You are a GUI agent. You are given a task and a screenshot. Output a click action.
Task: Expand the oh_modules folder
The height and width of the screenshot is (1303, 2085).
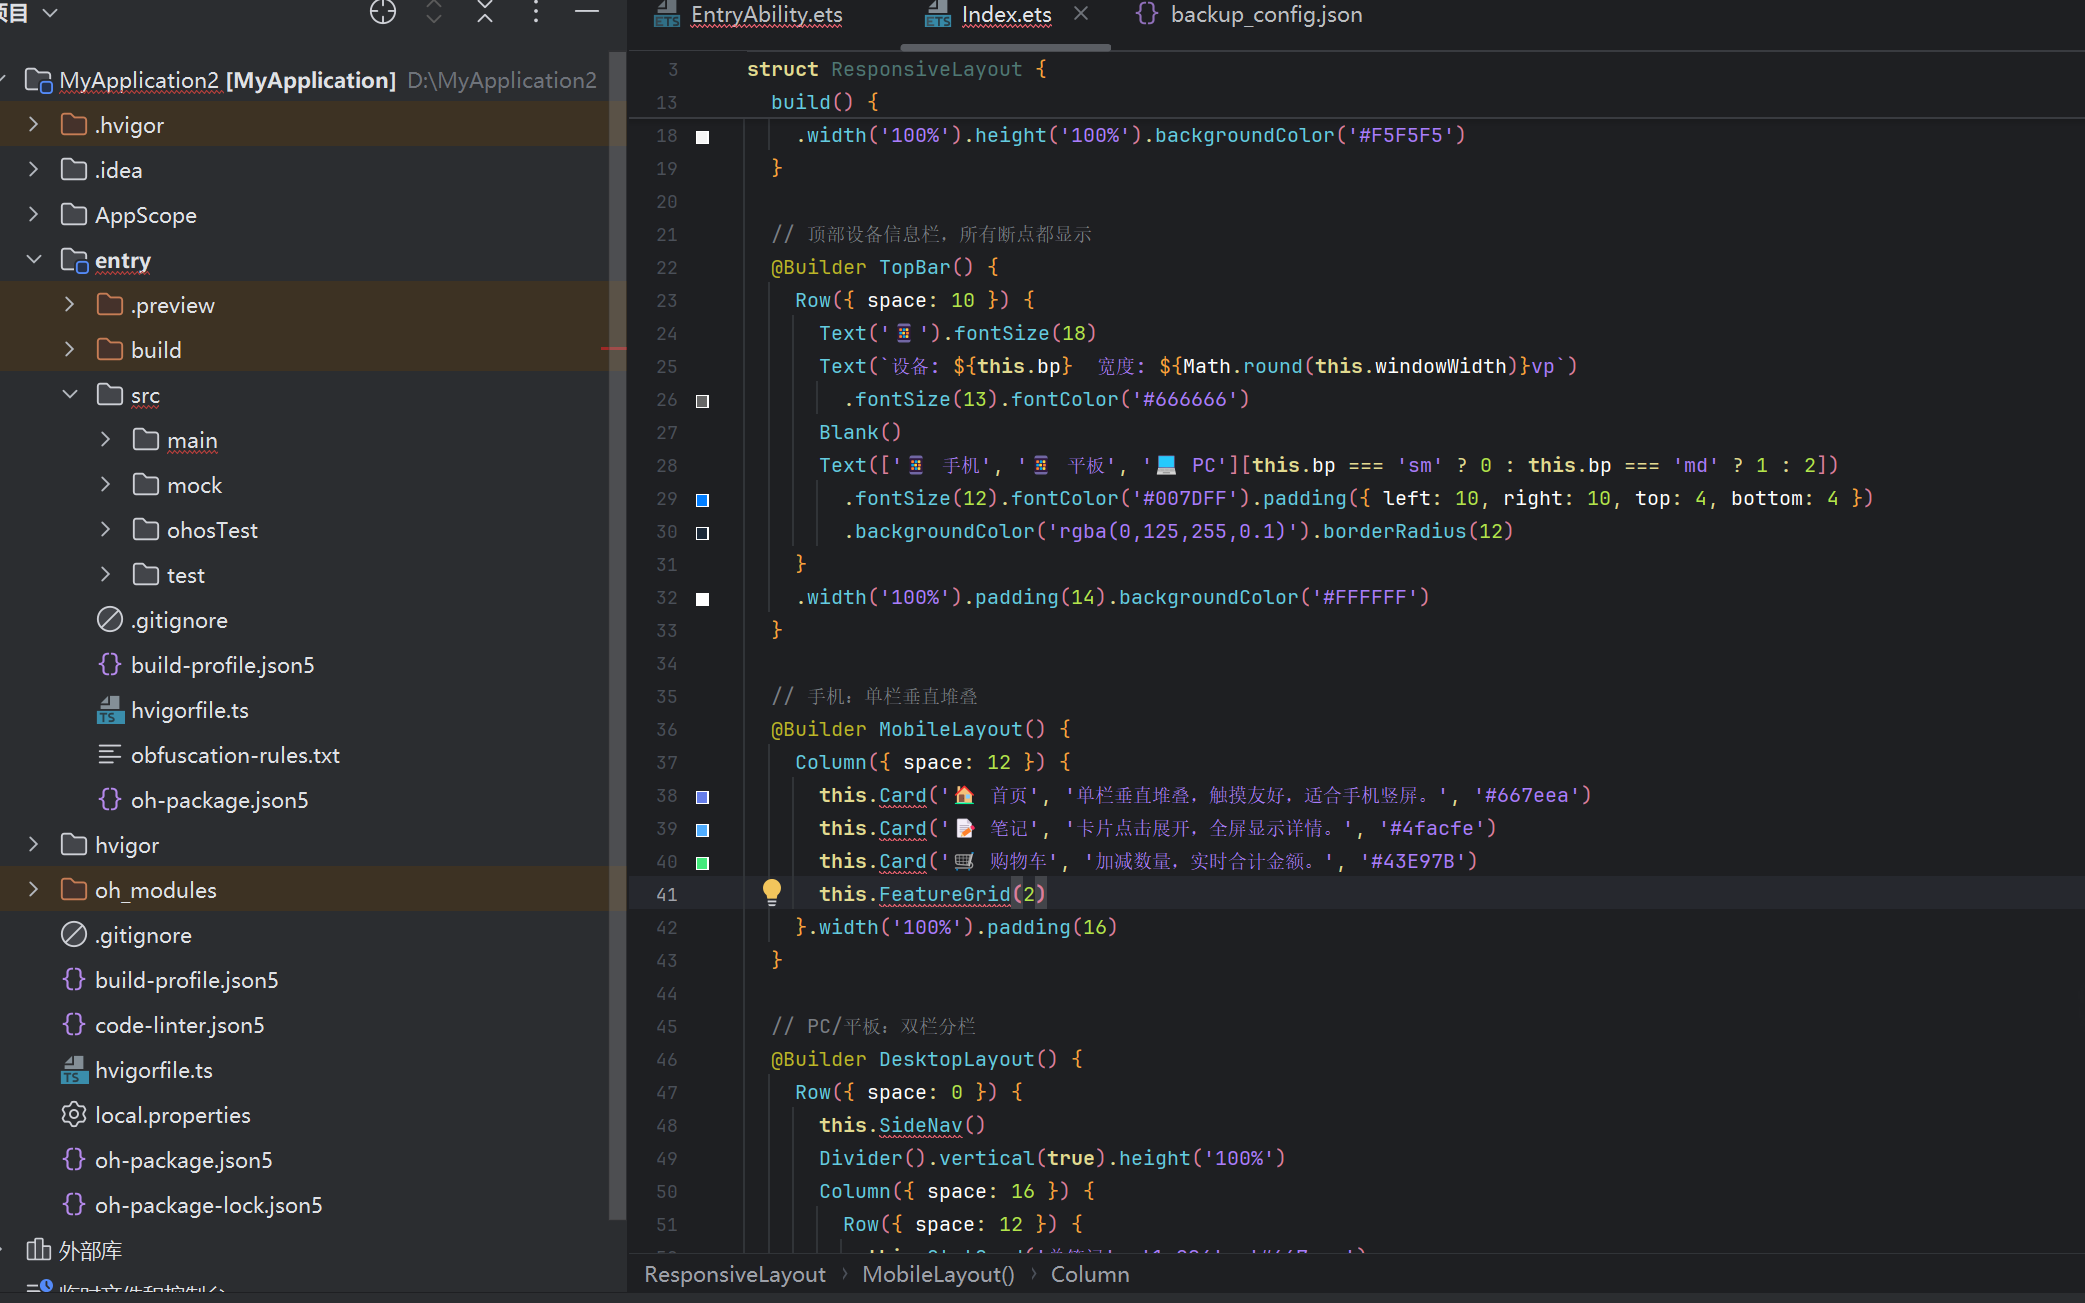[x=34, y=889]
